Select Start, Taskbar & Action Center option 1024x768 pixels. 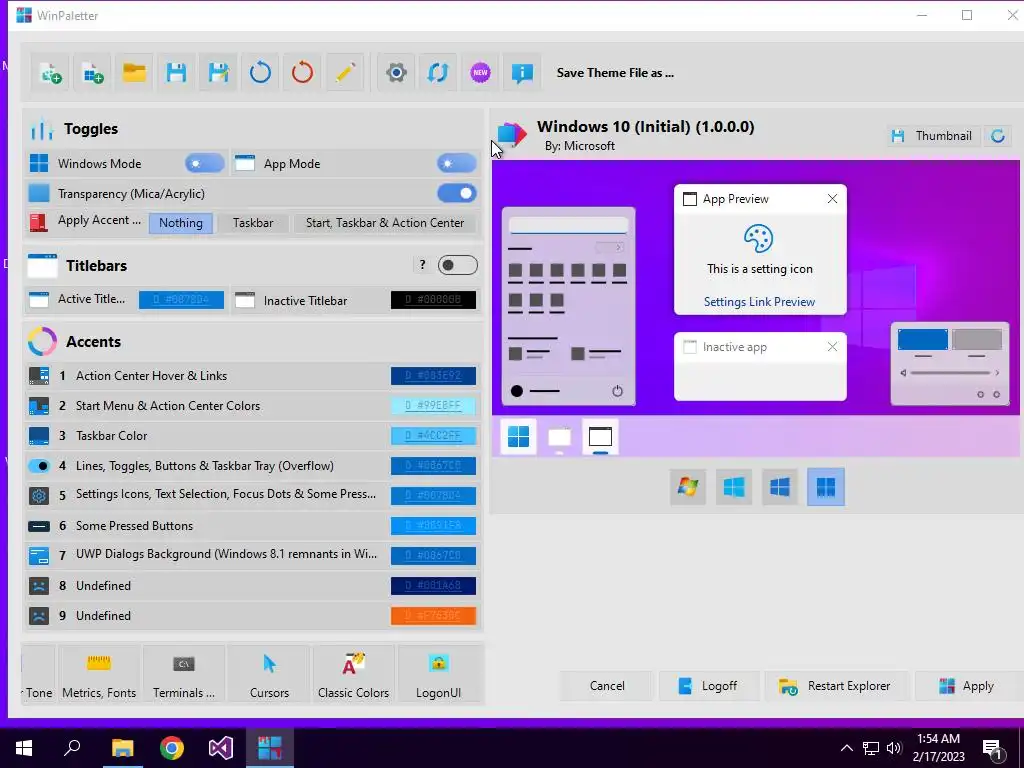coord(385,223)
